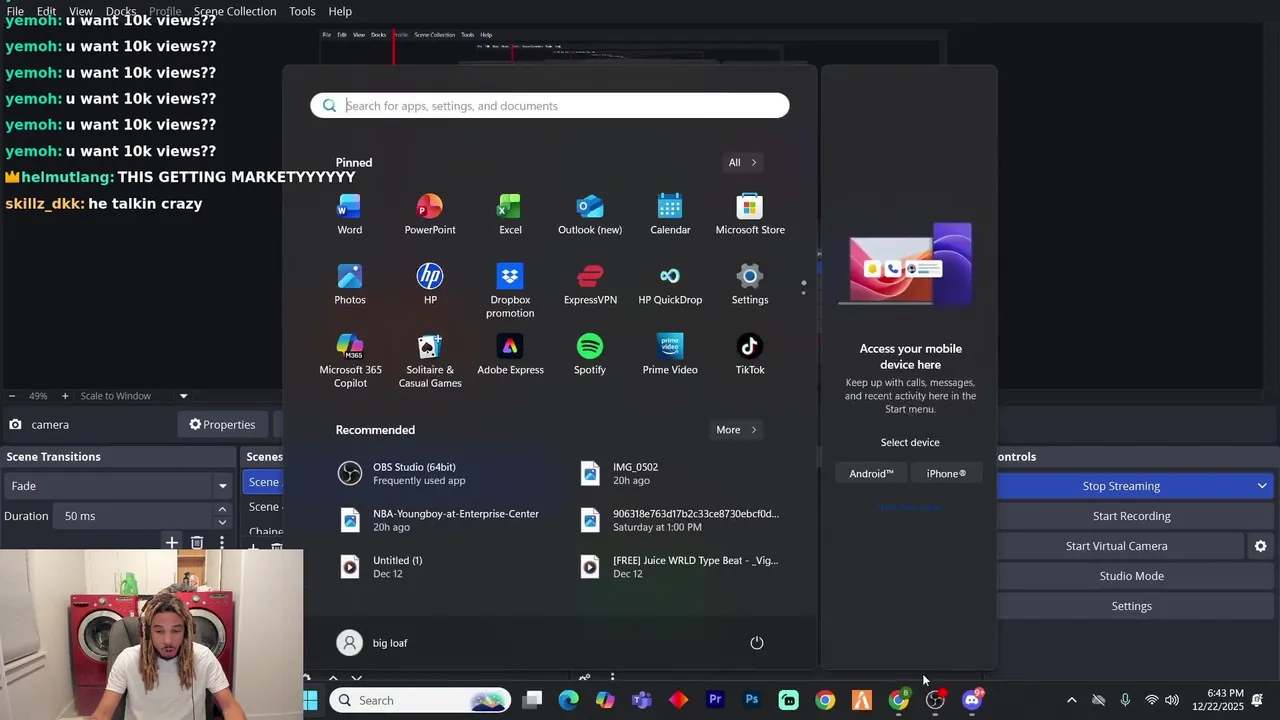Screen dimensions: 1280x720
Task: Expand All pinned apps
Action: [x=742, y=162]
